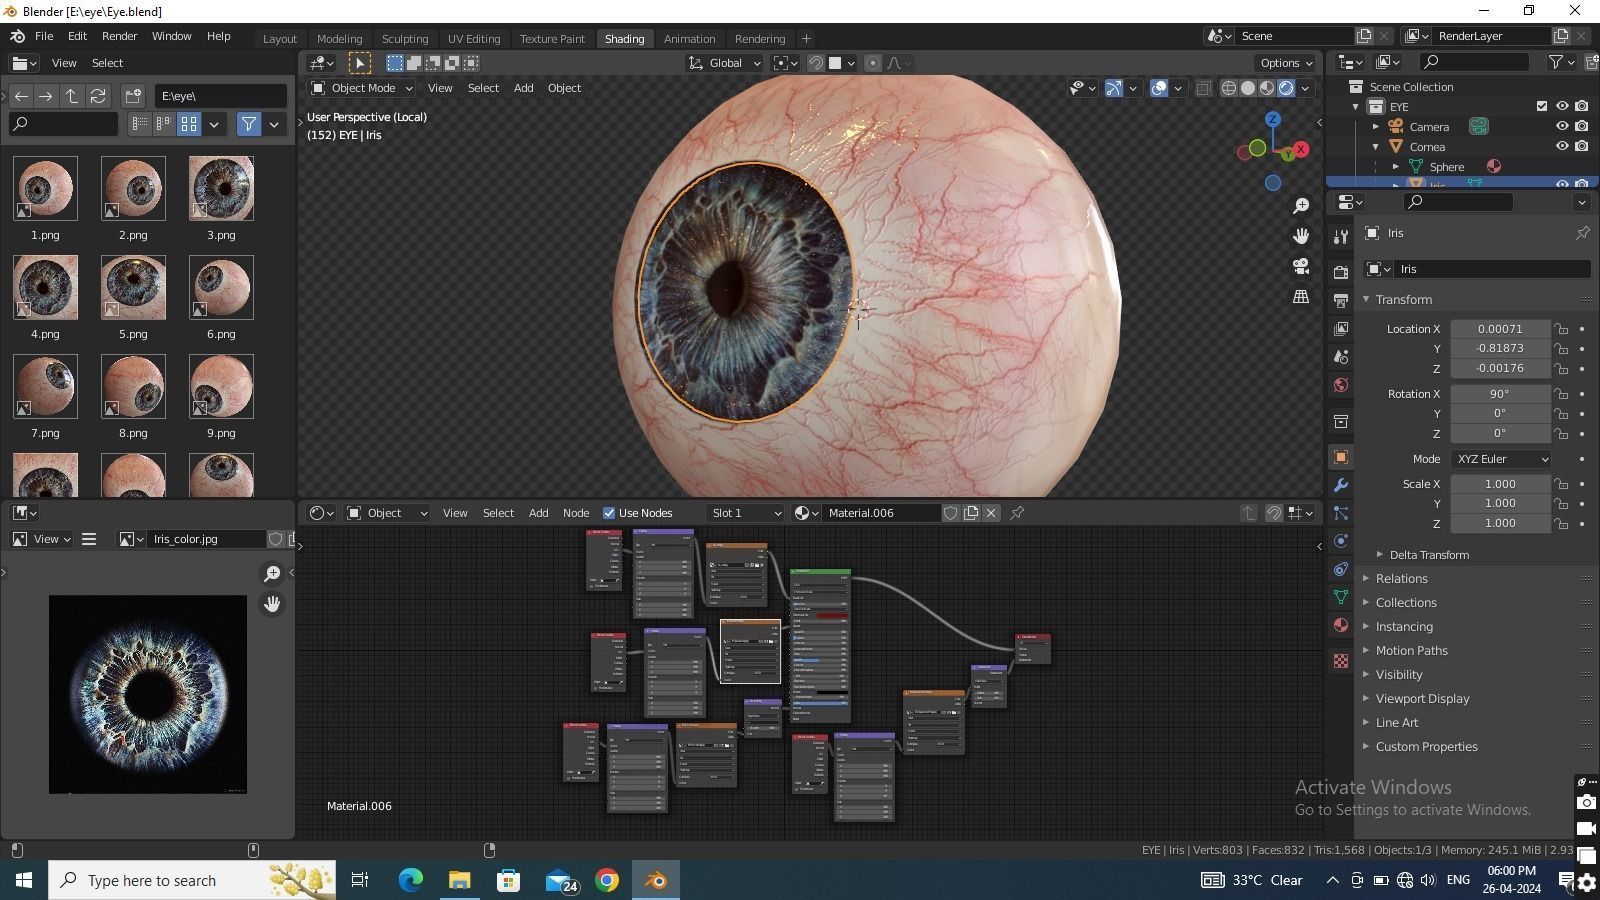Image resolution: width=1600 pixels, height=900 pixels.
Task: Open the Object Data mesh tab
Action: [x=1341, y=597]
